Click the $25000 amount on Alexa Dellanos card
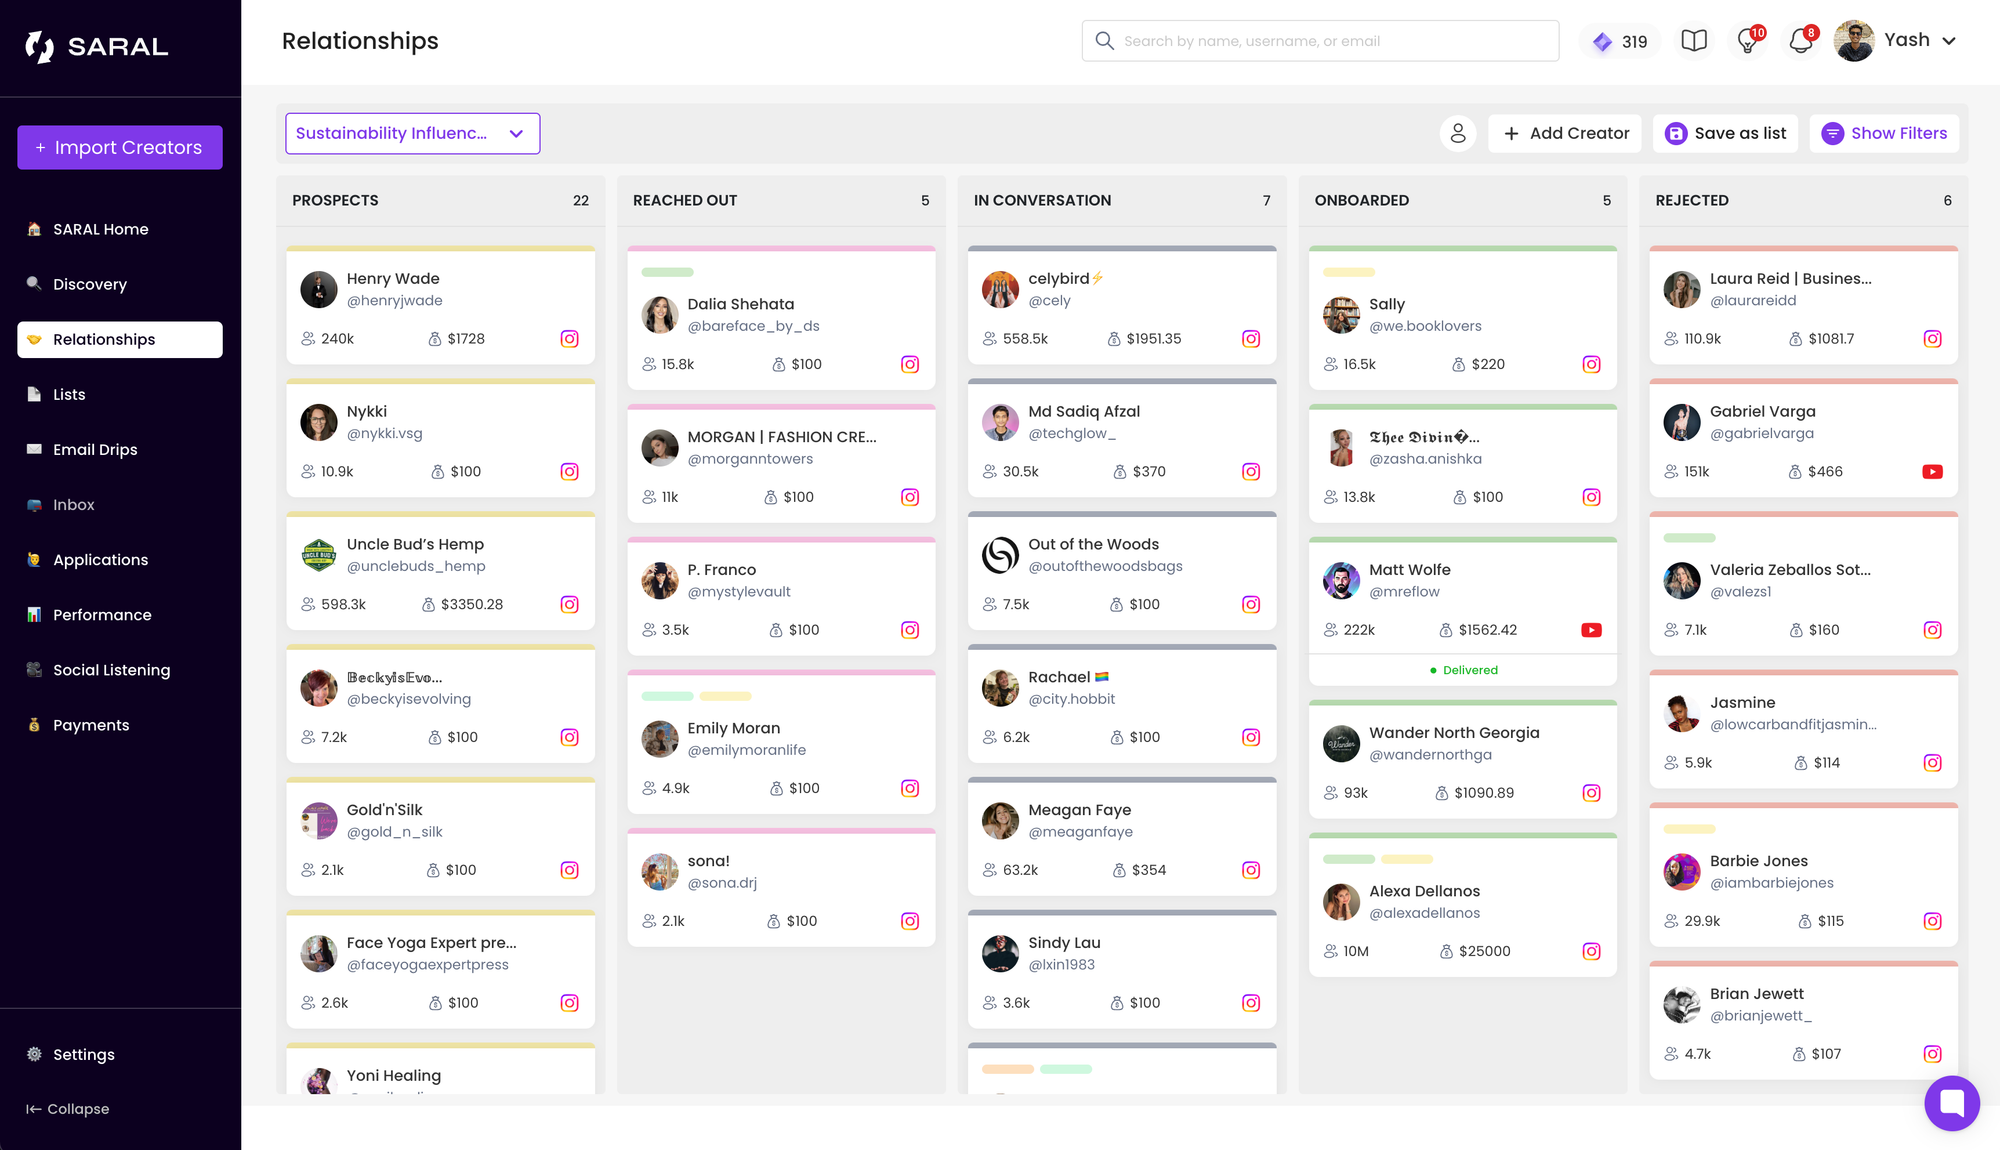The width and height of the screenshot is (2000, 1150). tap(1484, 951)
